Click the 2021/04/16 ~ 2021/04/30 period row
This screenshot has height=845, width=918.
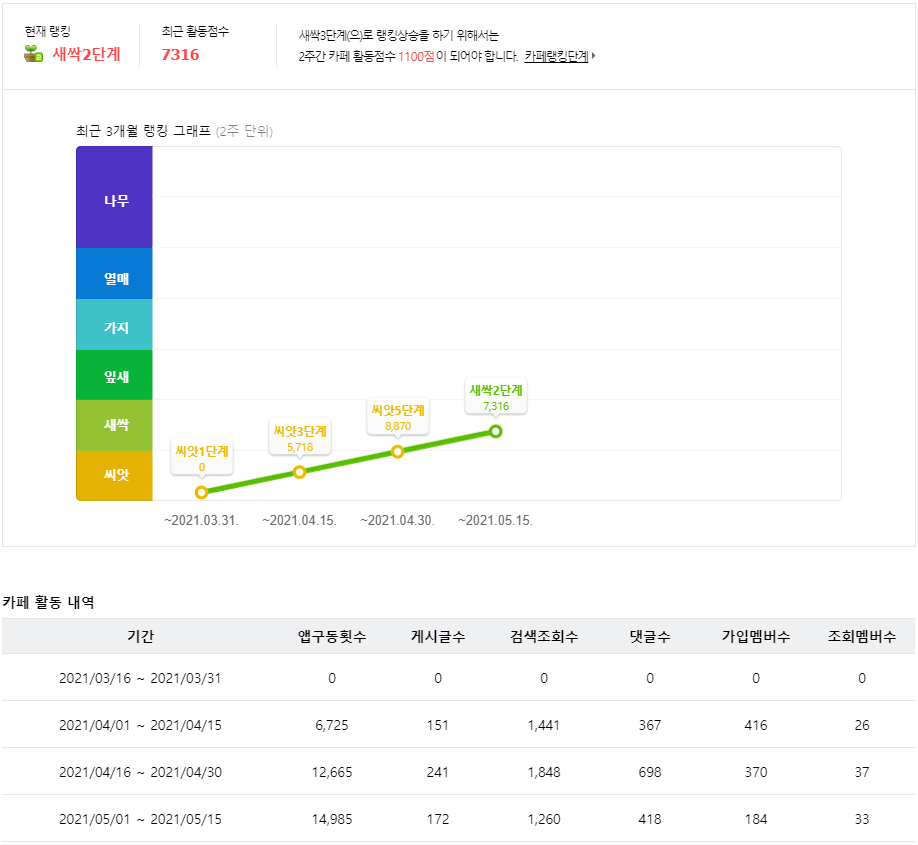click(459, 772)
